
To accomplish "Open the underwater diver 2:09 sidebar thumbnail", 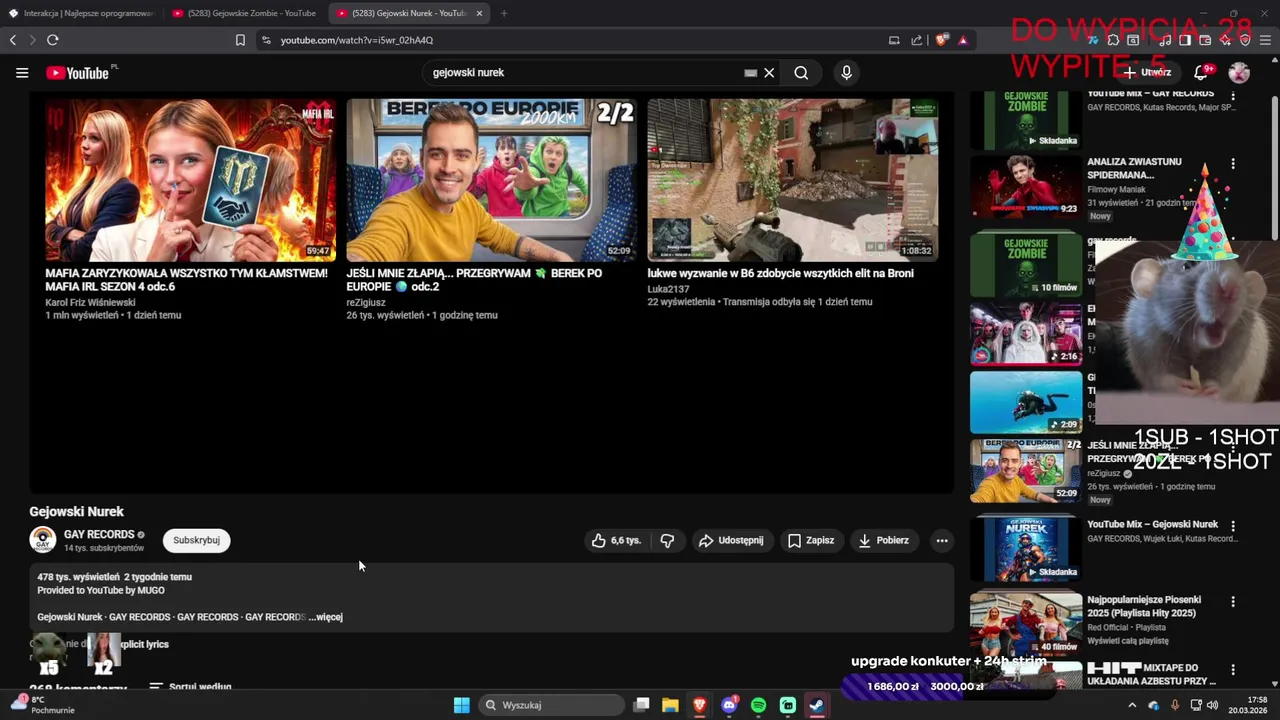I will point(1026,402).
